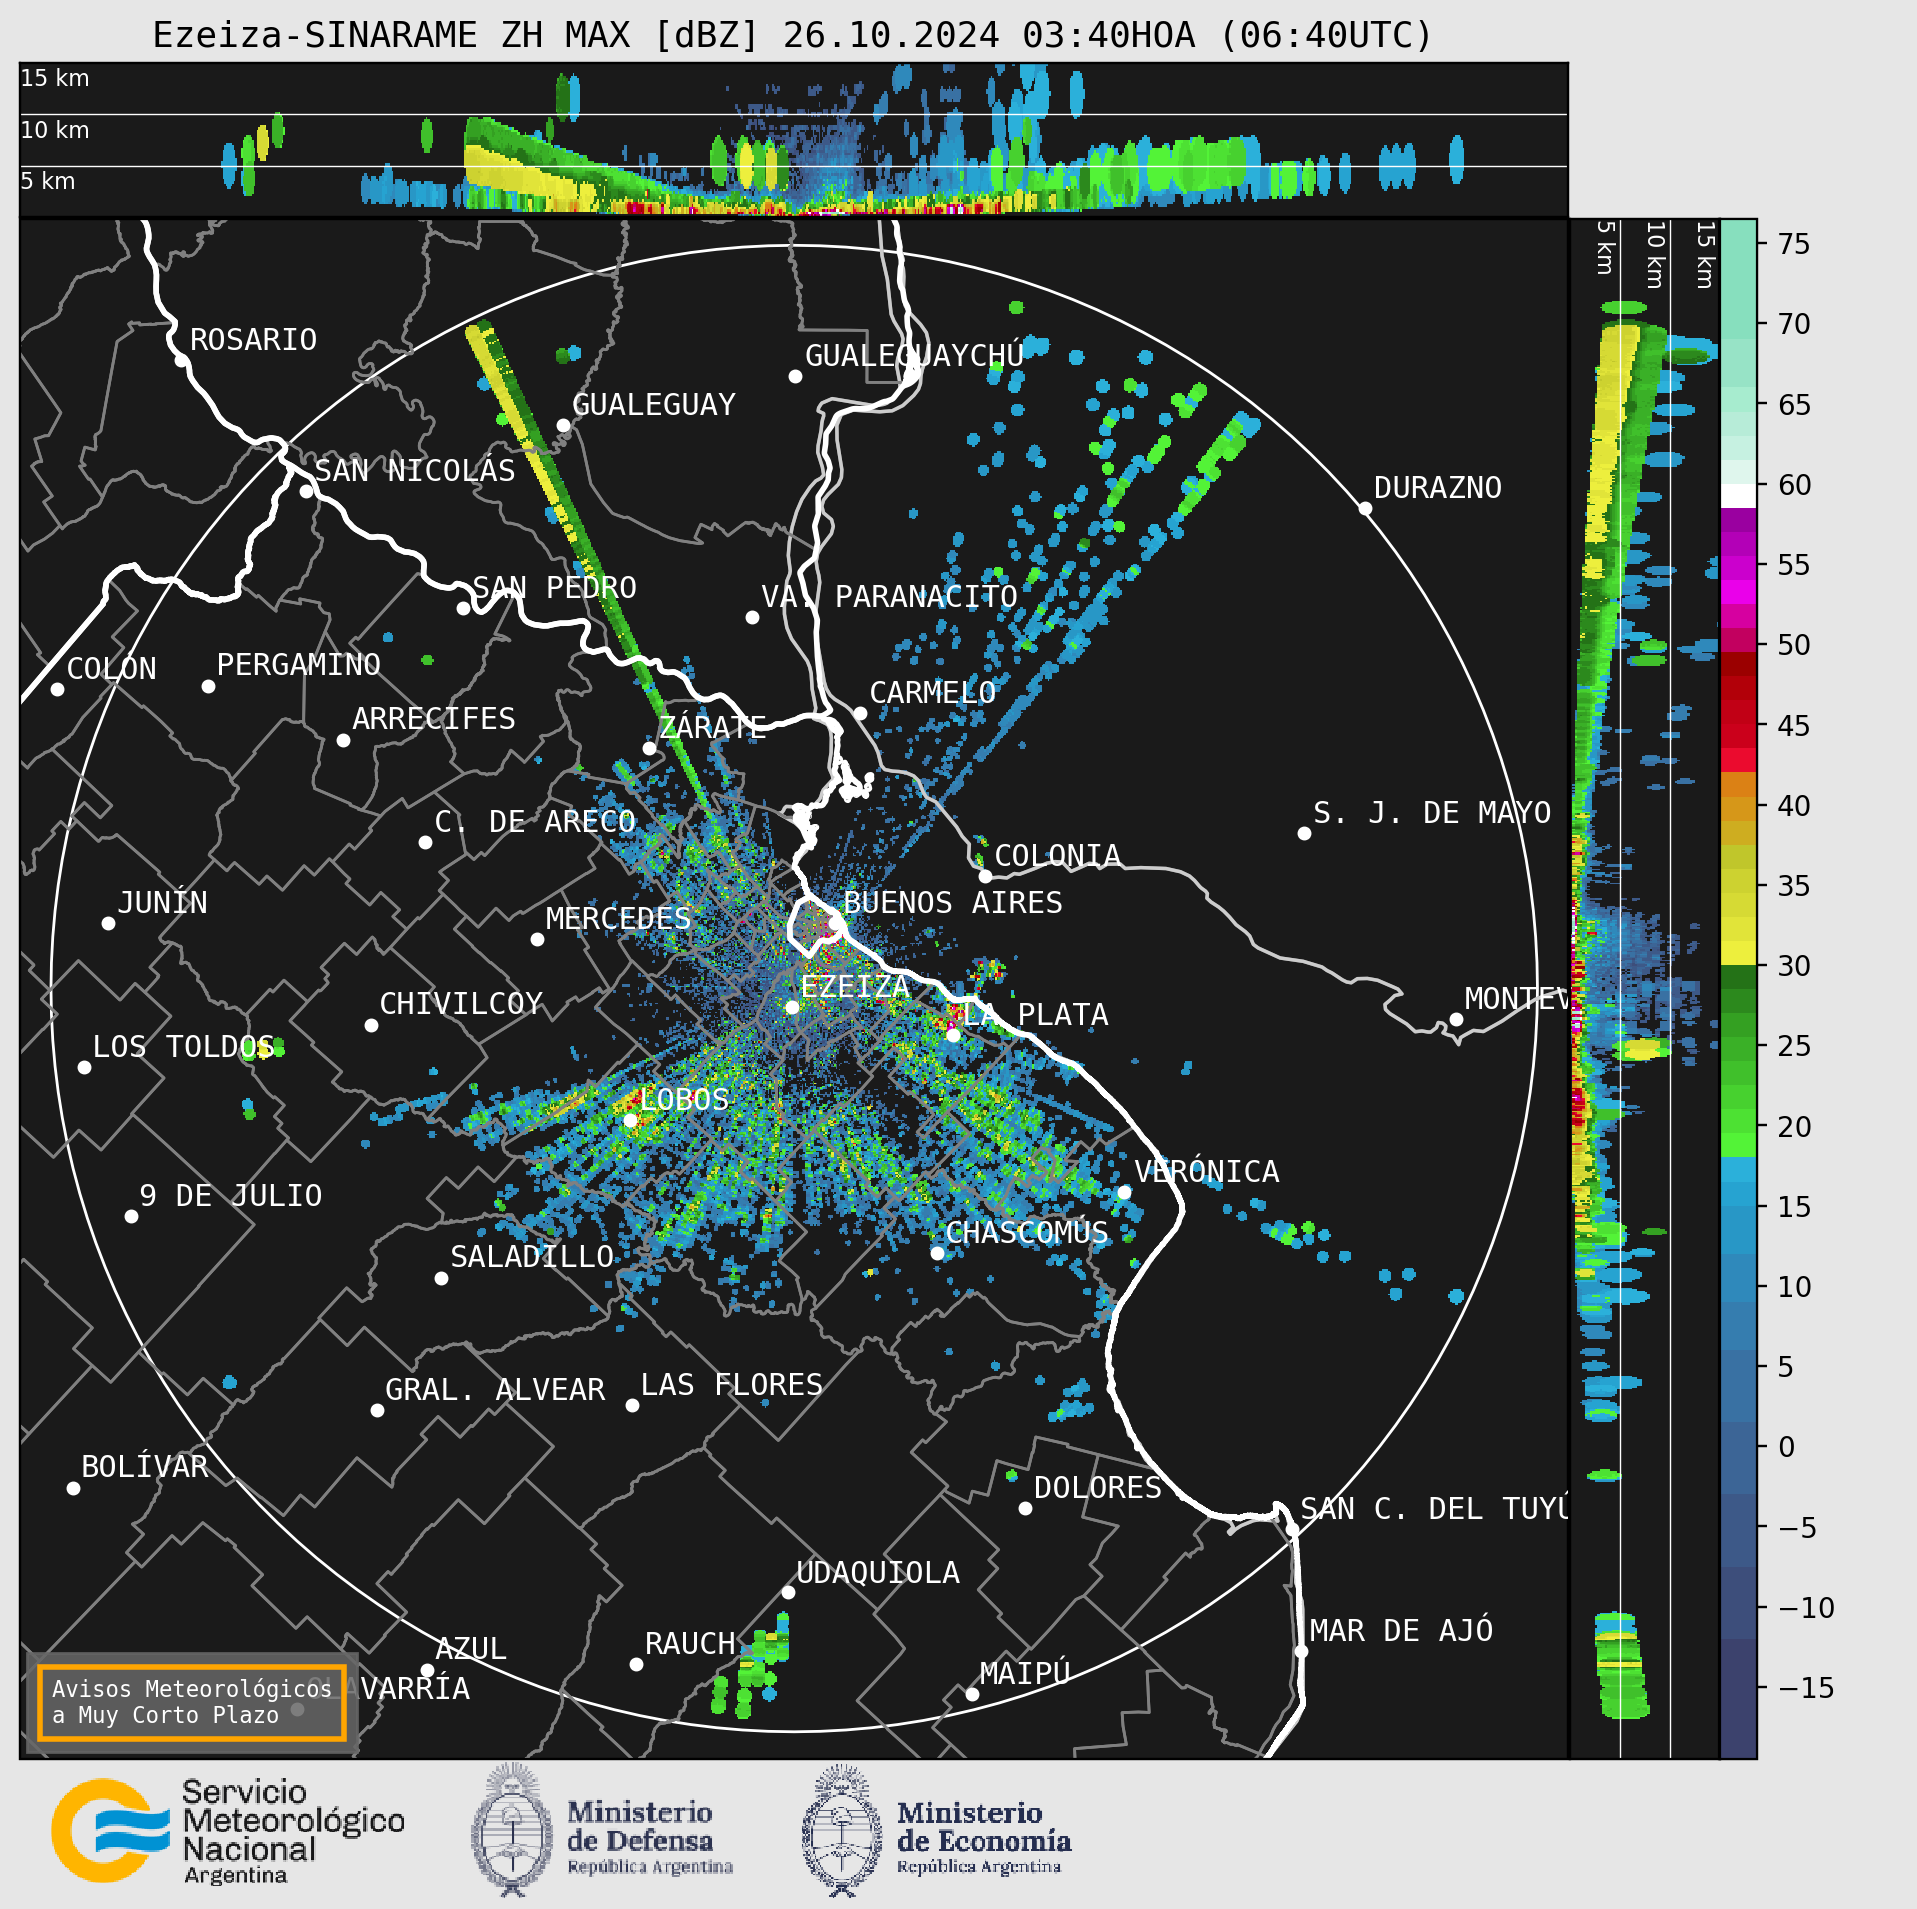
Task: Click the 5 km label in top cross-section
Action: (47, 181)
